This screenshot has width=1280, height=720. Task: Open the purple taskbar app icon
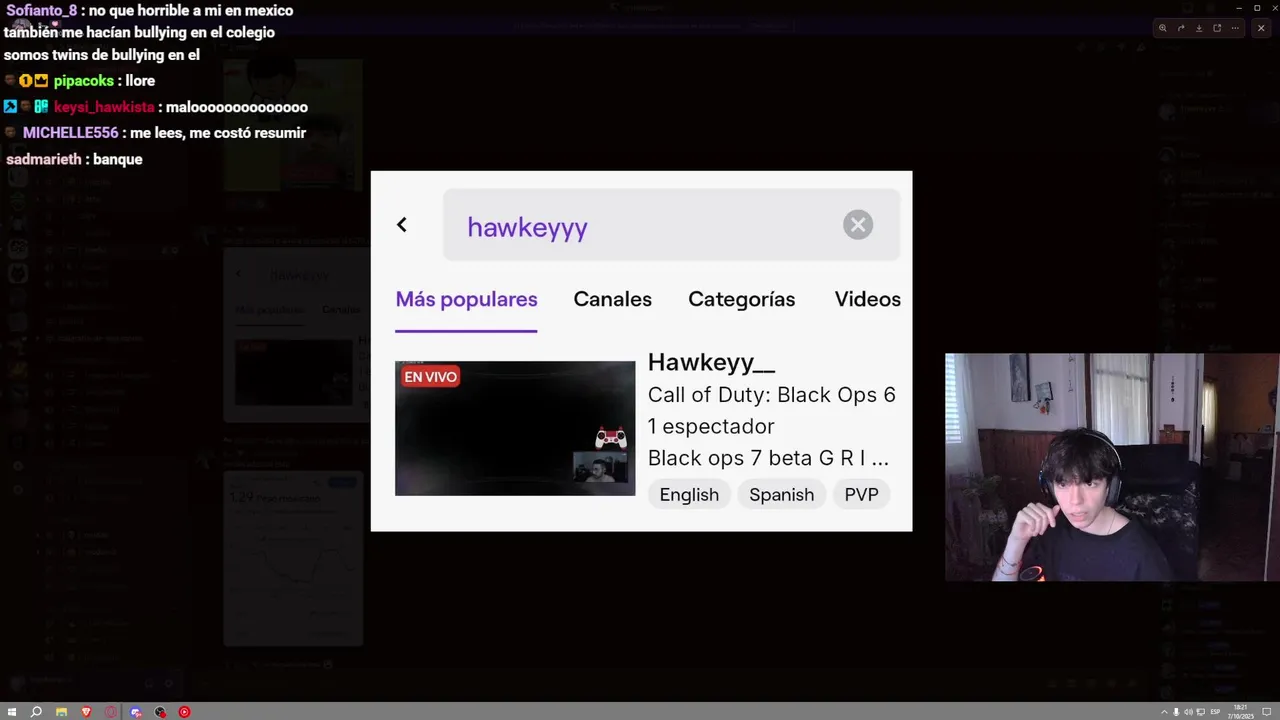click(x=136, y=712)
